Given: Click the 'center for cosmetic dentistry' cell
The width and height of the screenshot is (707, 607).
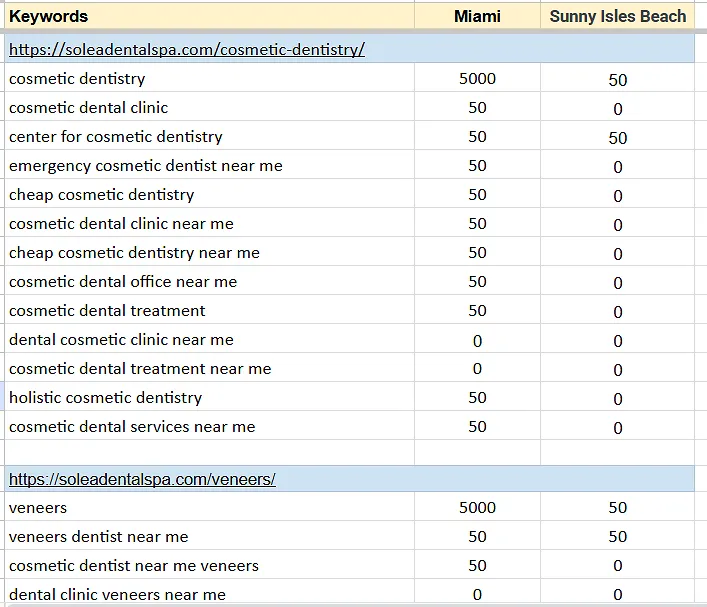Looking at the screenshot, I should (209, 136).
